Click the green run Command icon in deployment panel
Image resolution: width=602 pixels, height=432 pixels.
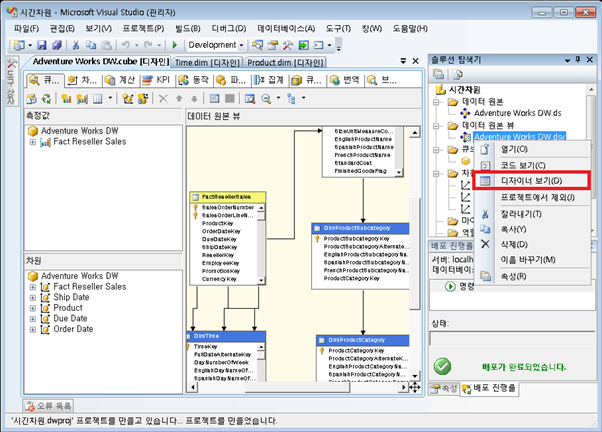(x=450, y=286)
